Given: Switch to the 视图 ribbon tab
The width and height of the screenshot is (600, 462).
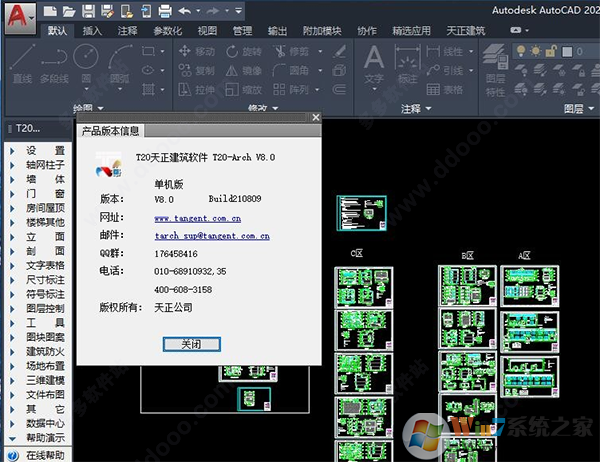Looking at the screenshot, I should coord(207,31).
